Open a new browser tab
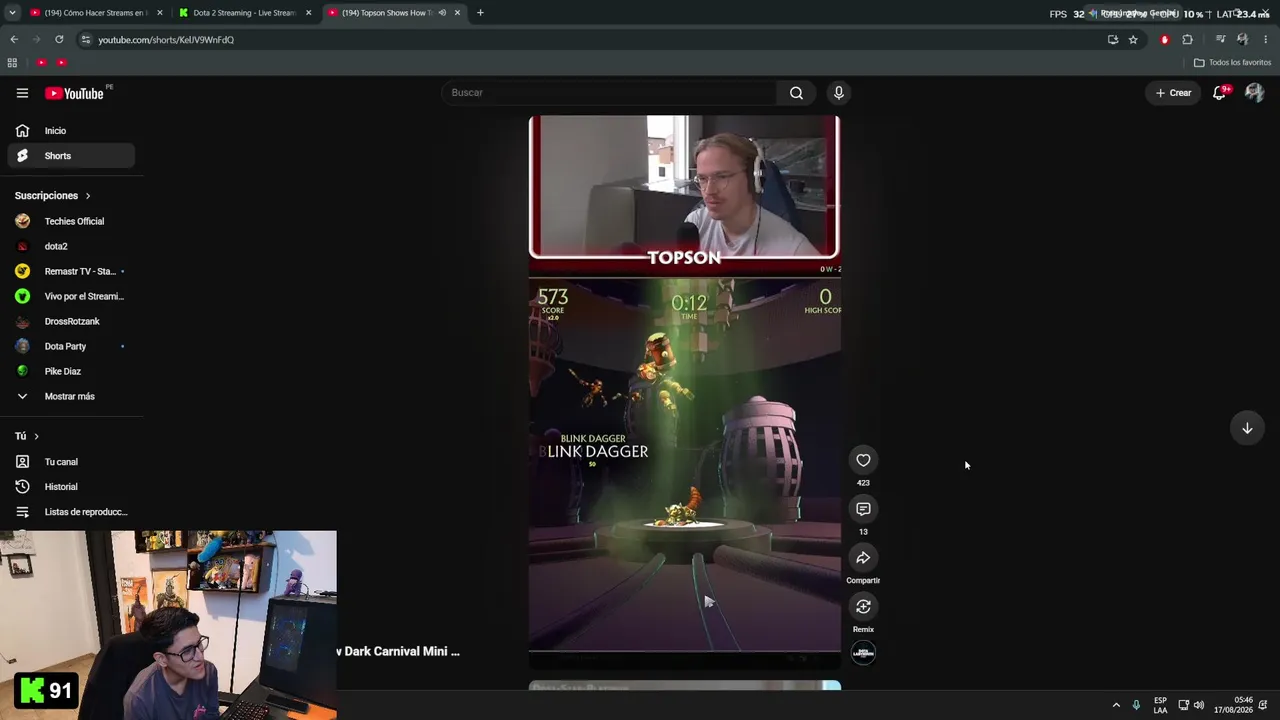 [x=480, y=13]
